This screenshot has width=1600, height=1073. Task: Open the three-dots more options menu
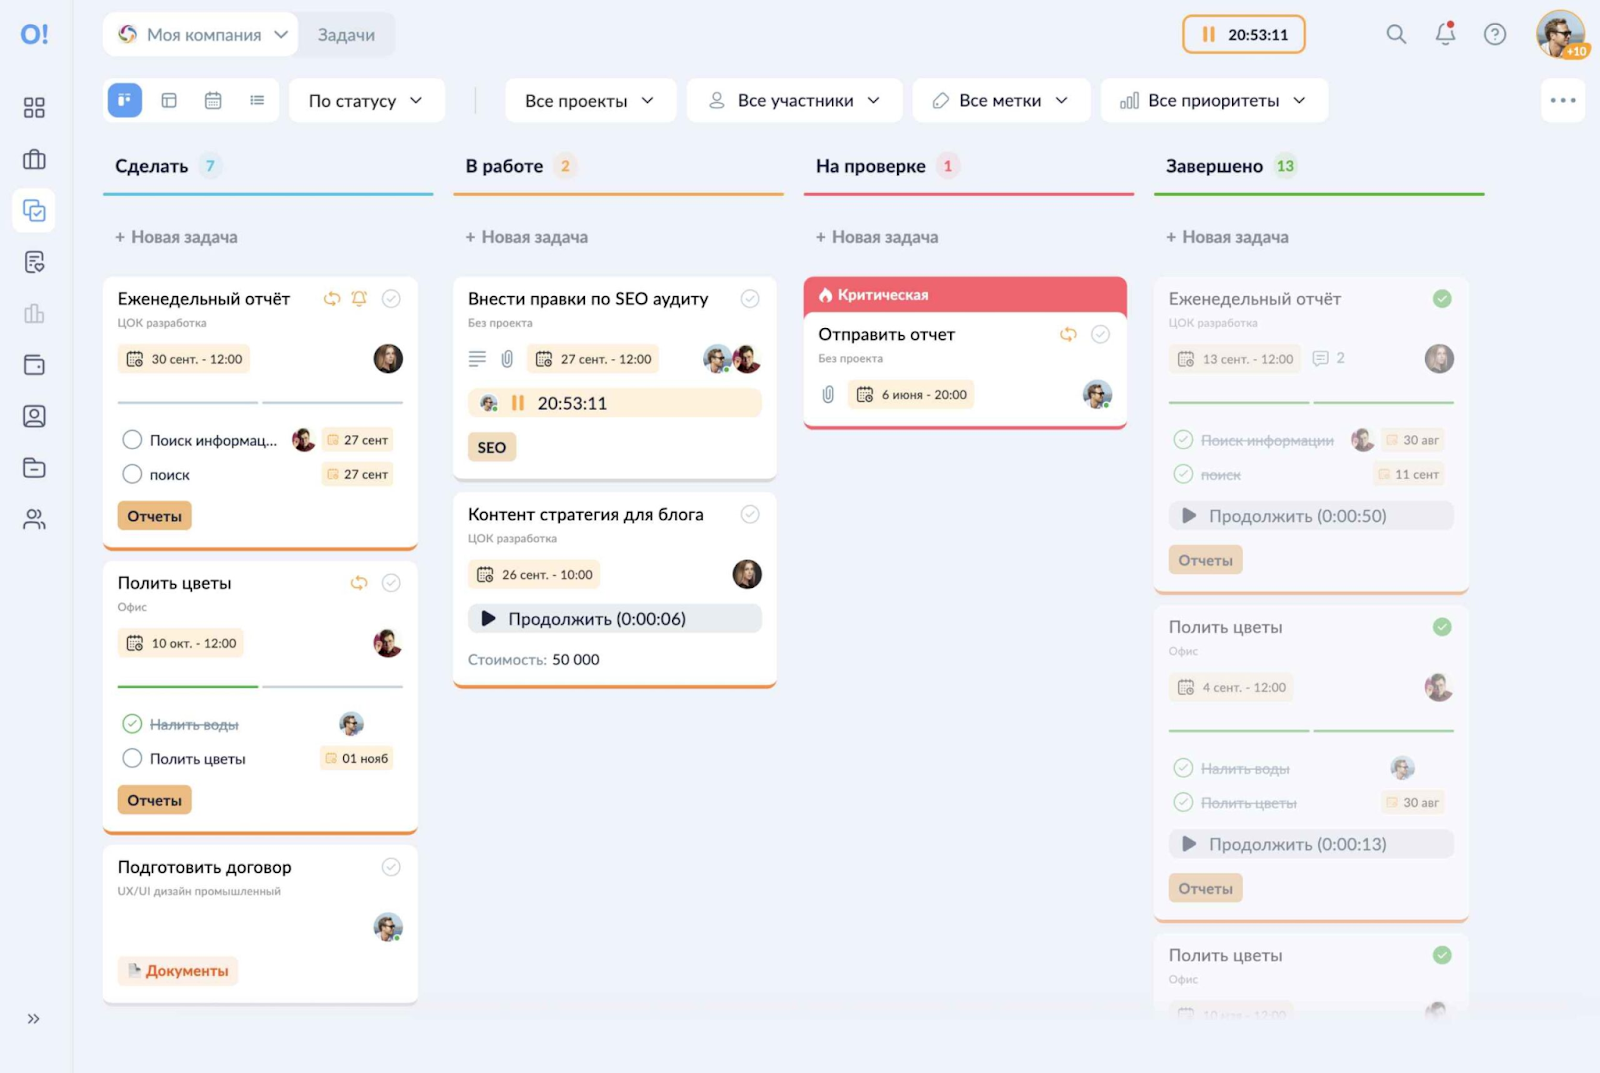(1562, 101)
